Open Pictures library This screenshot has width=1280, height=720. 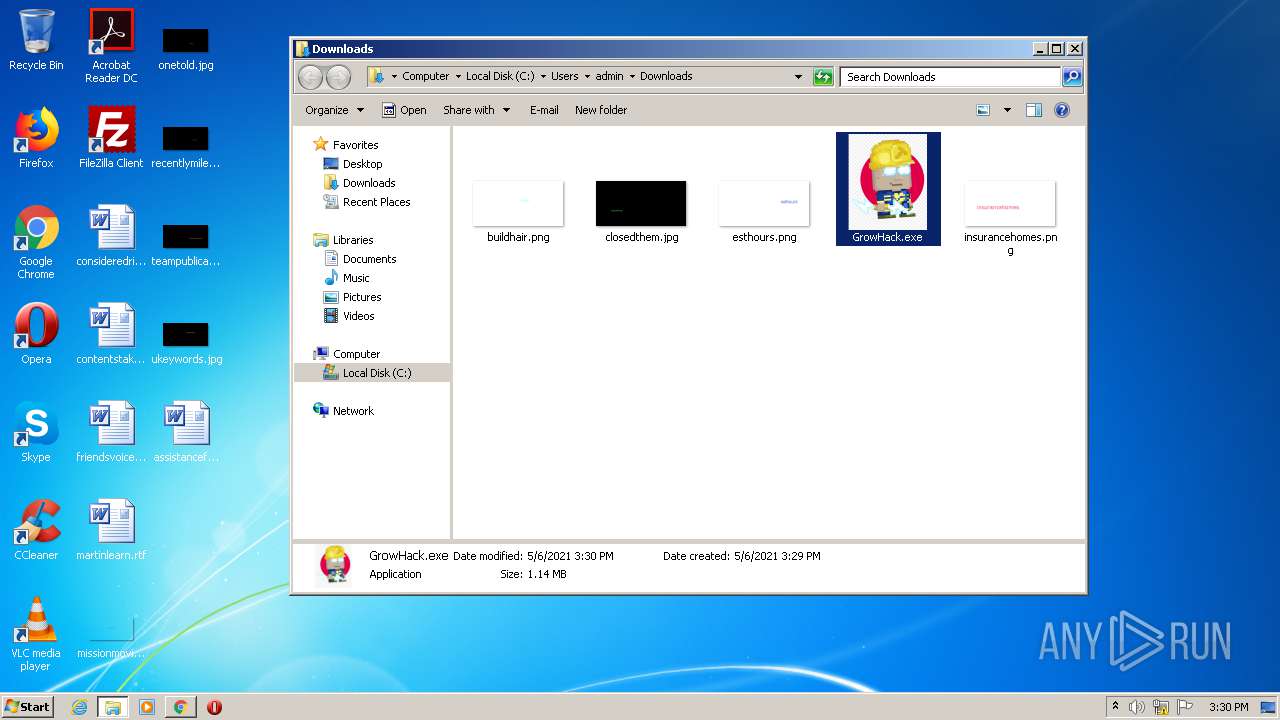(352, 297)
